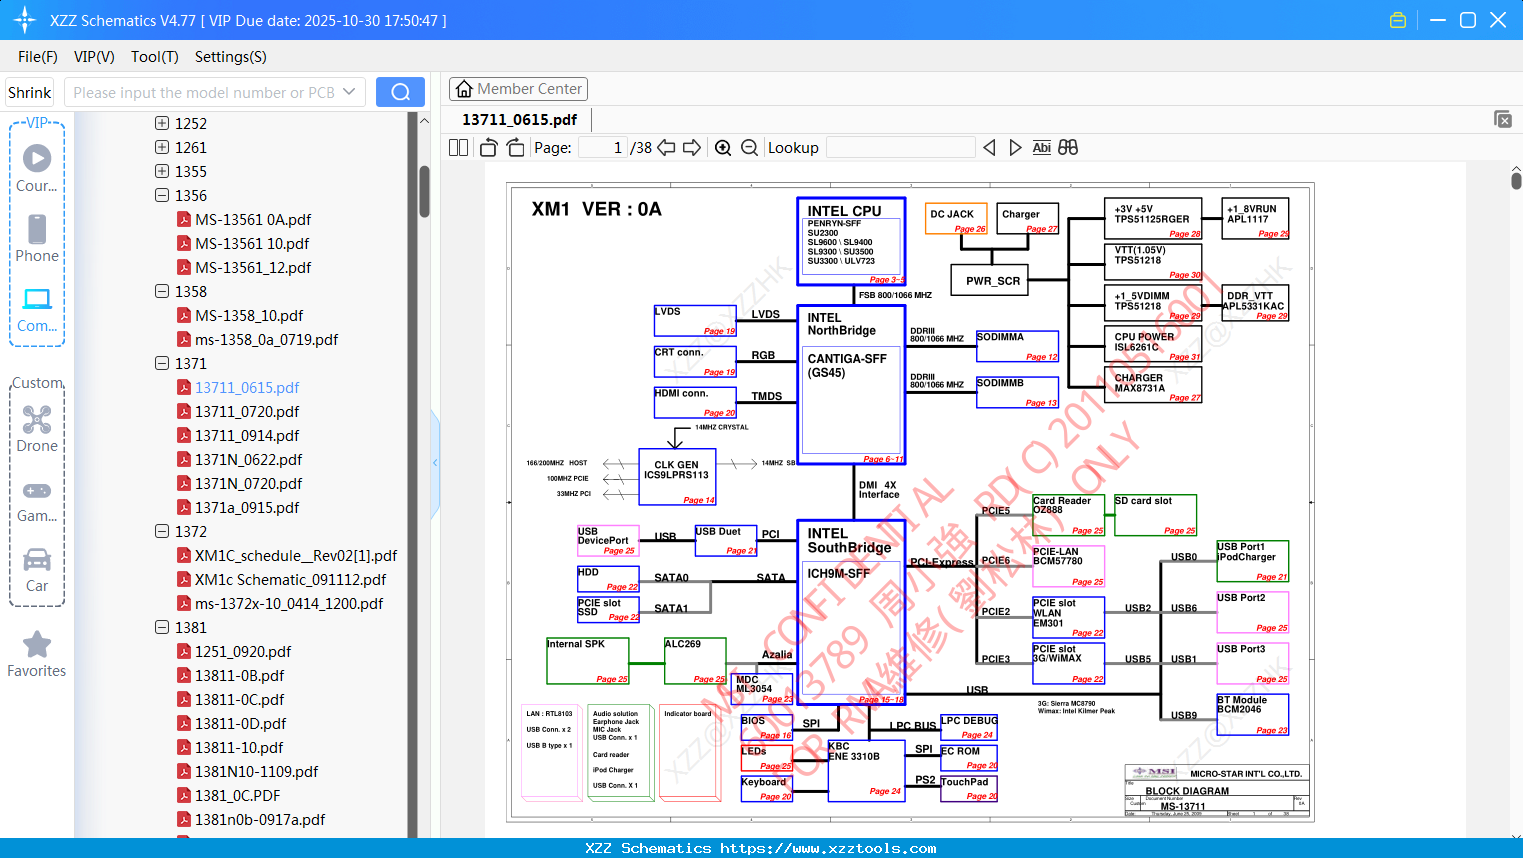Click the detach window icon beside the PDF tab
Viewport: 1523px width, 858px height.
point(1503,119)
